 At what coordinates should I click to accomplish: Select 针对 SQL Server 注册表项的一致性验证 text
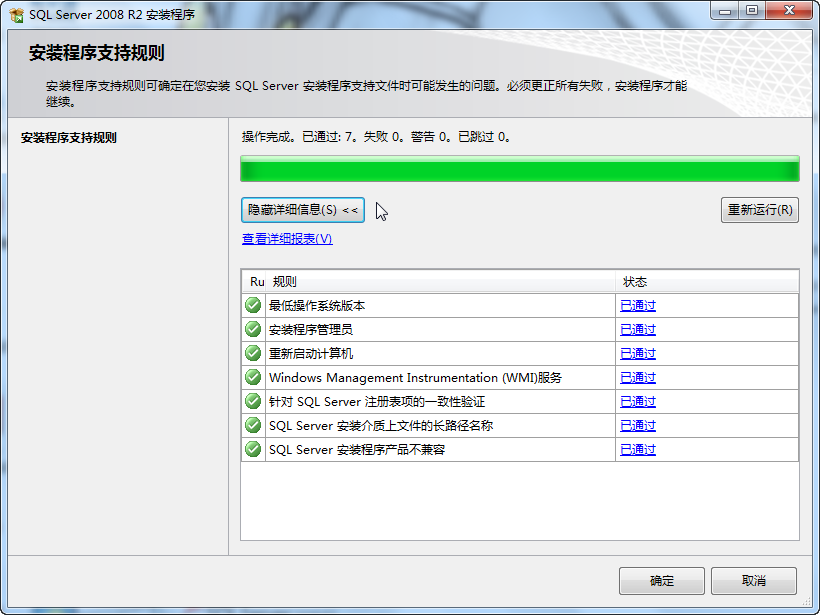[x=377, y=402]
